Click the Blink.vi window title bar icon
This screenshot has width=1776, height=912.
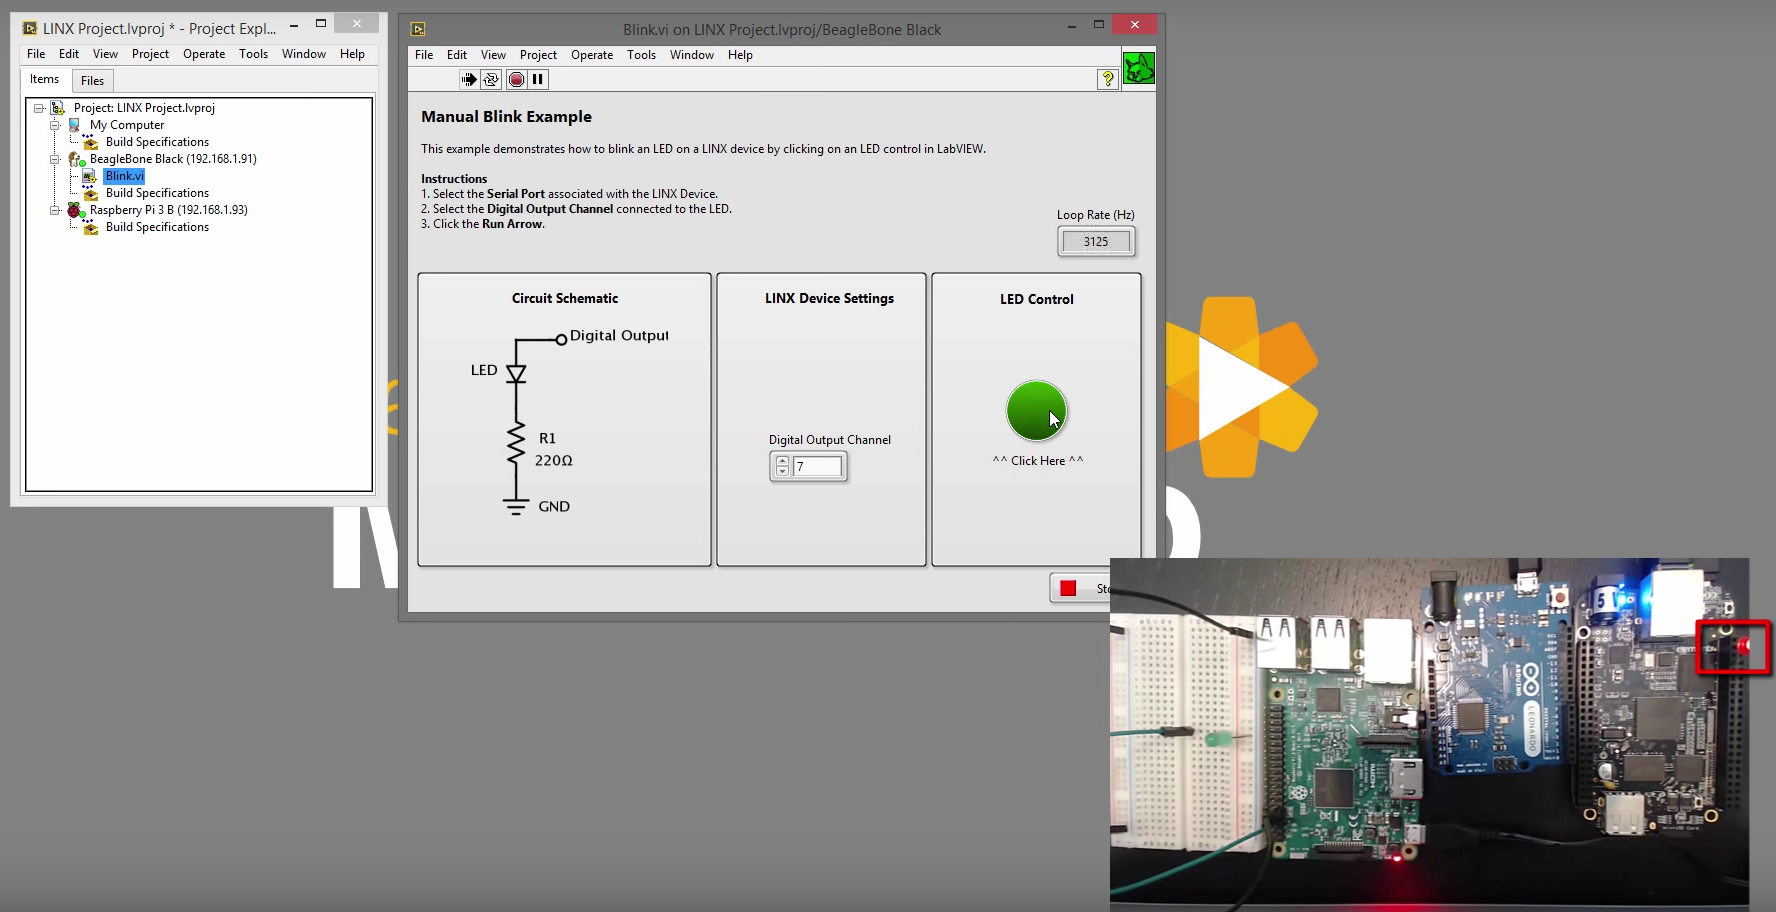(418, 29)
